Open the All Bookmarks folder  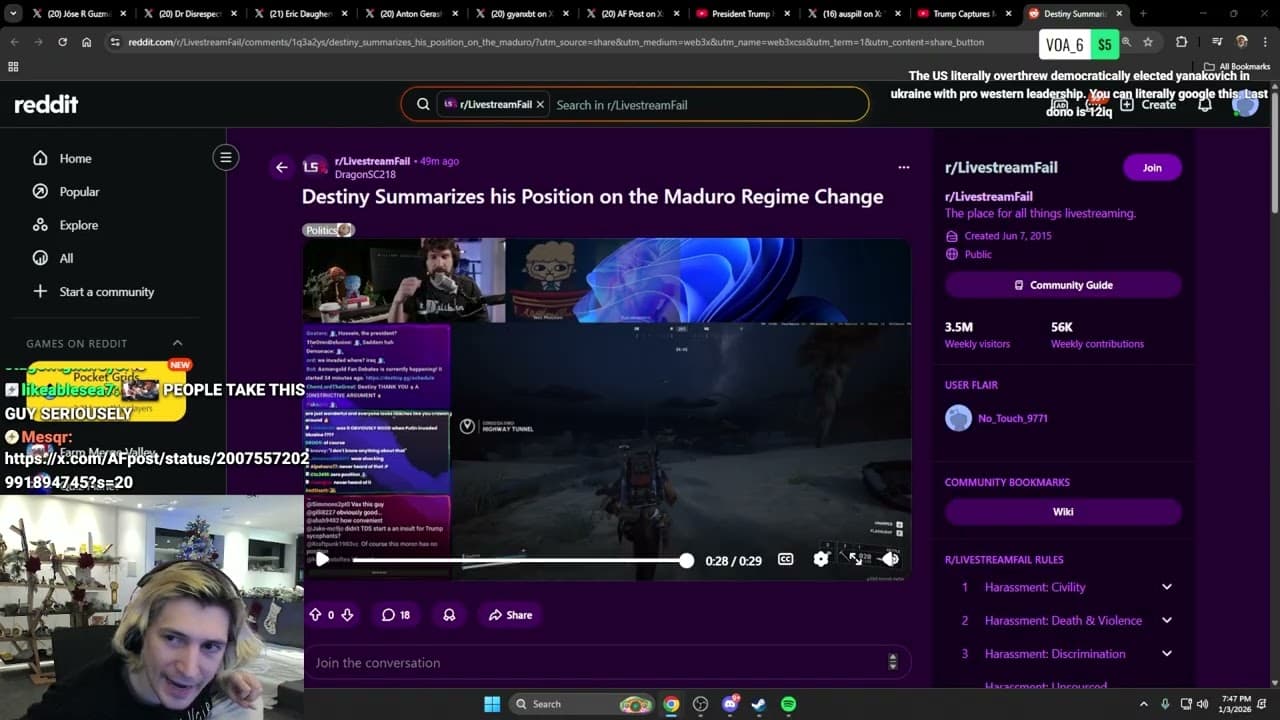point(1237,67)
